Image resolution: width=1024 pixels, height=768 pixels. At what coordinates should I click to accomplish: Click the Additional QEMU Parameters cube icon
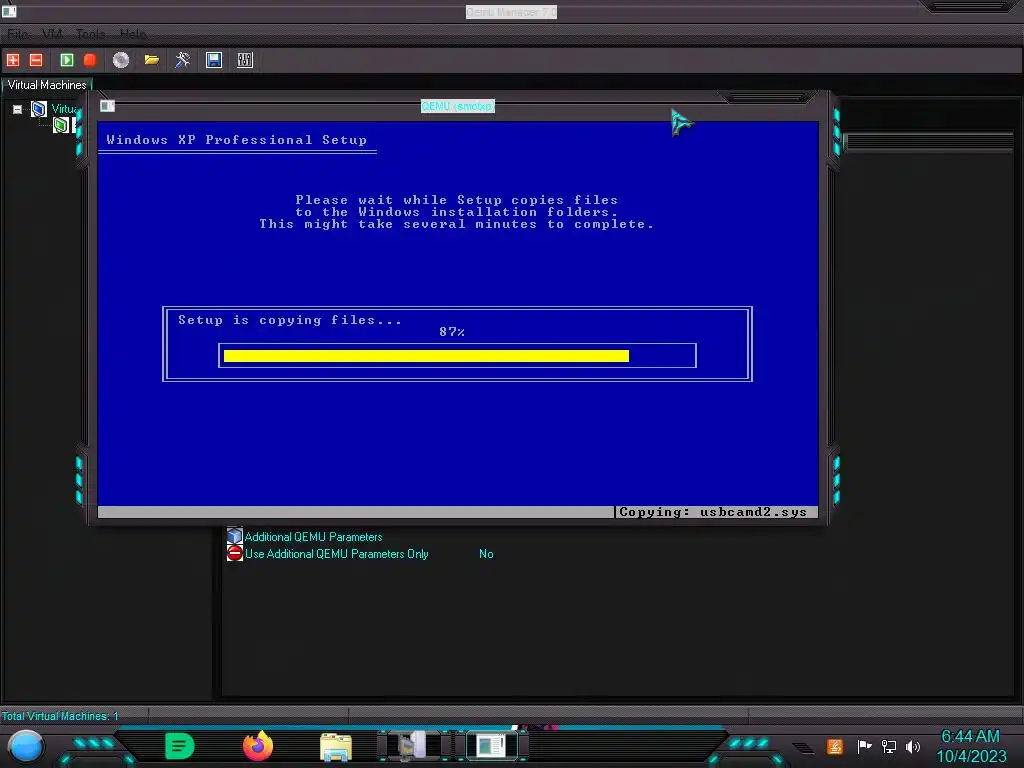234,536
